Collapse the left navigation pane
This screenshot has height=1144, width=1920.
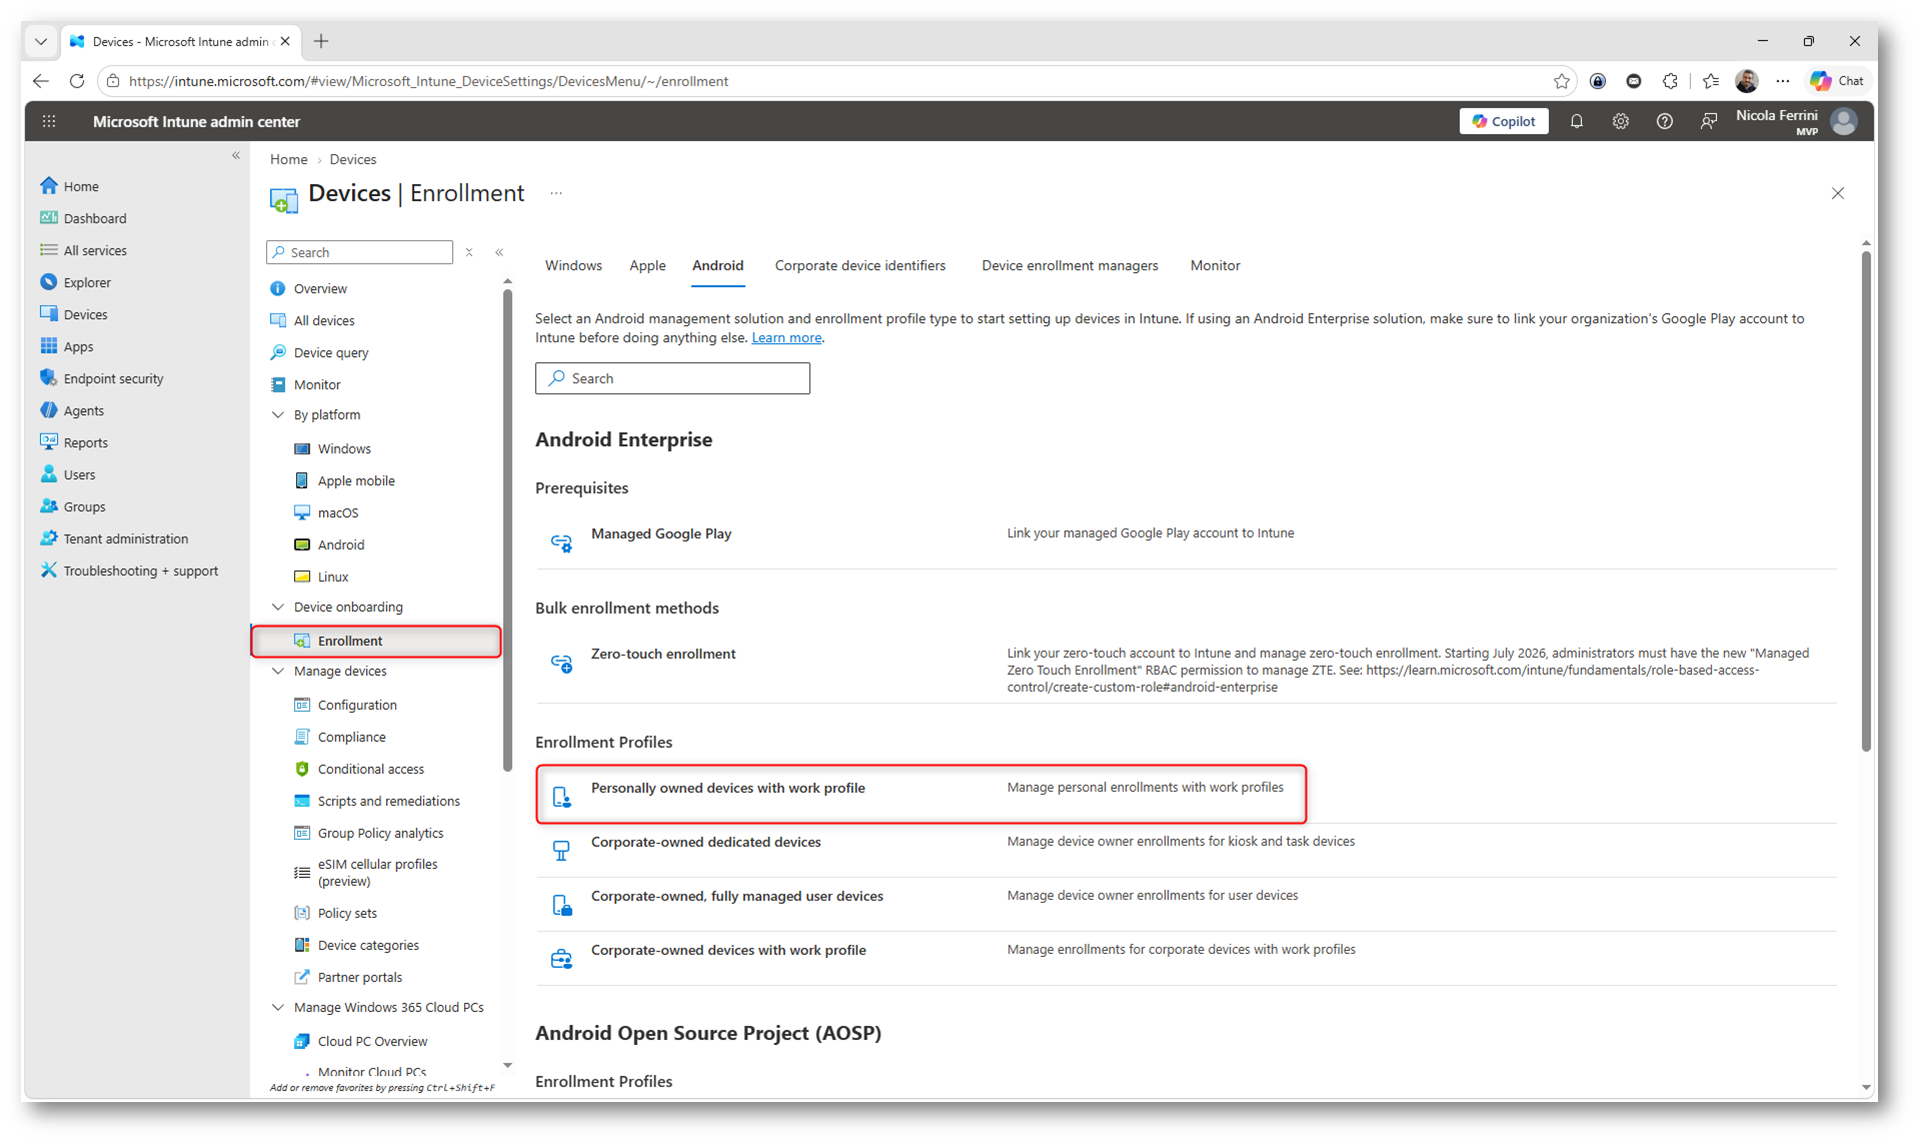(236, 155)
